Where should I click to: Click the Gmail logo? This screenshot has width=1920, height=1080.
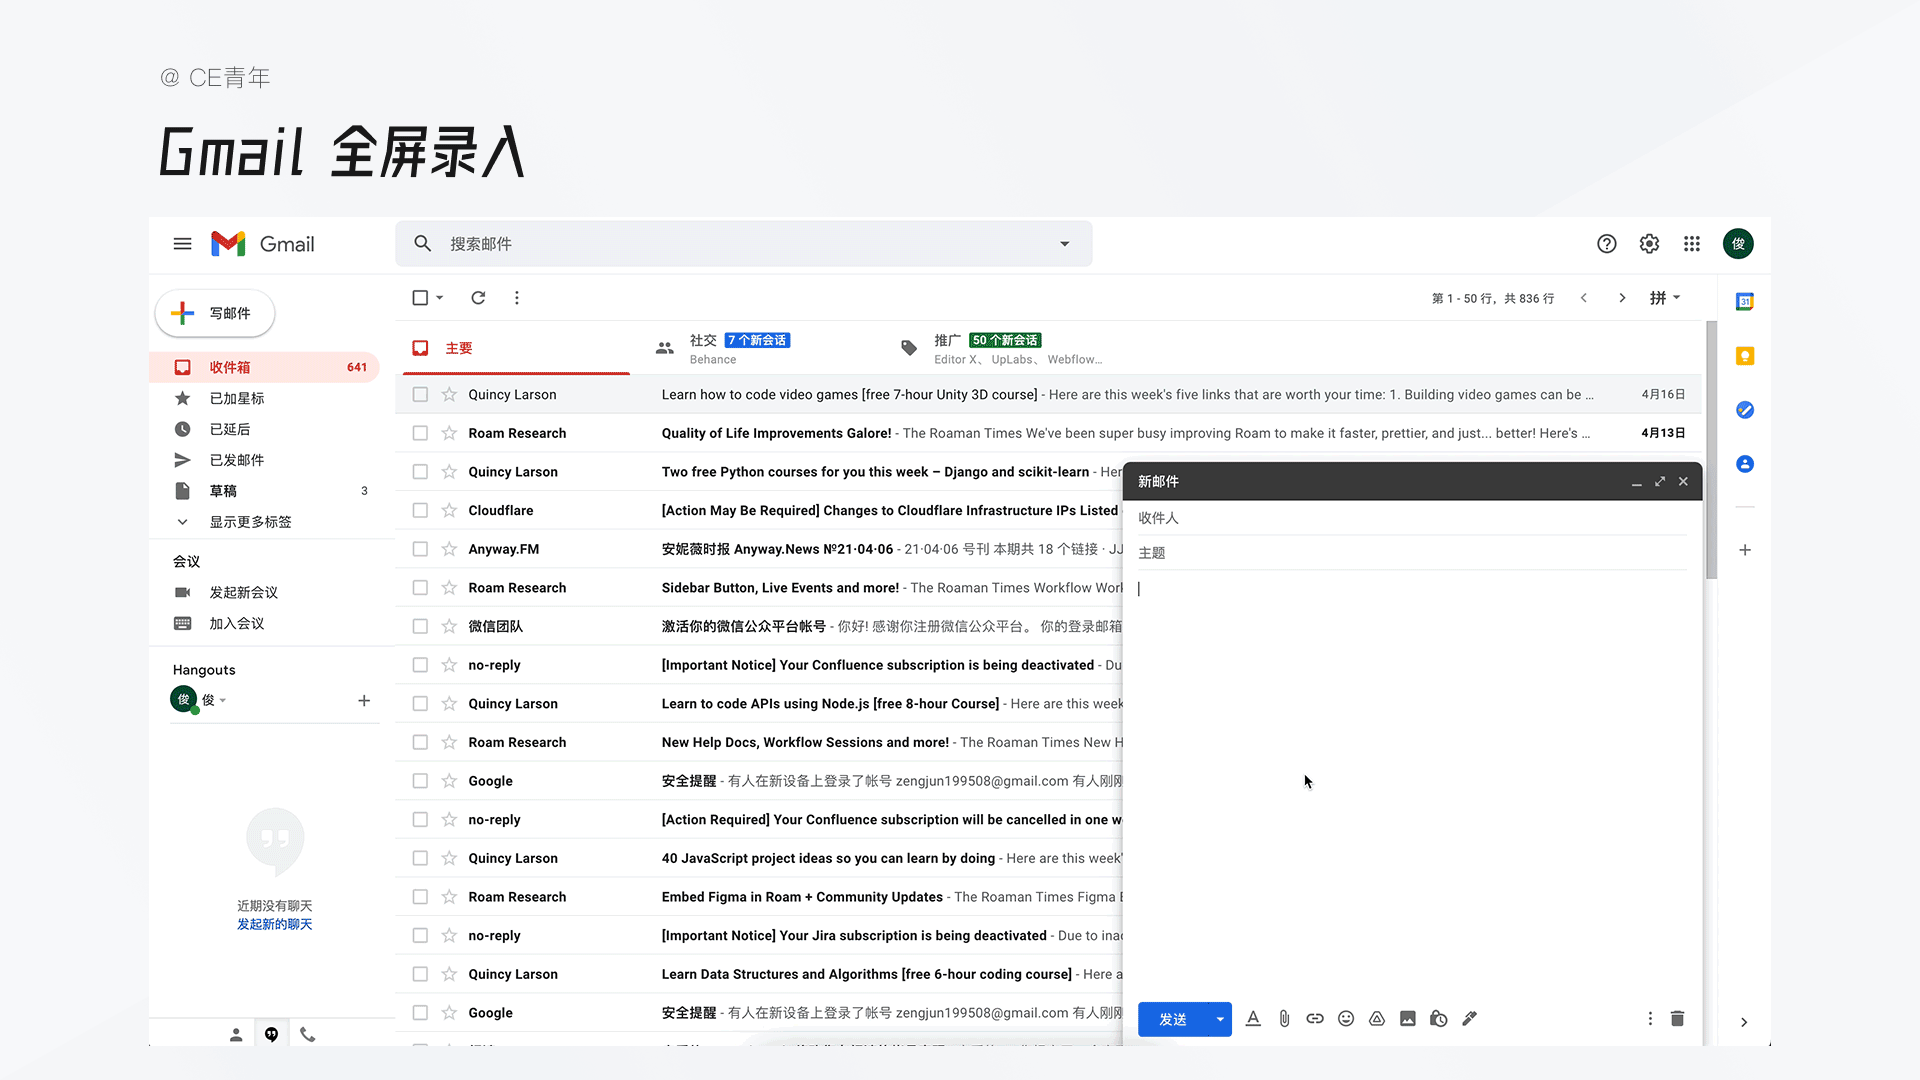262,244
